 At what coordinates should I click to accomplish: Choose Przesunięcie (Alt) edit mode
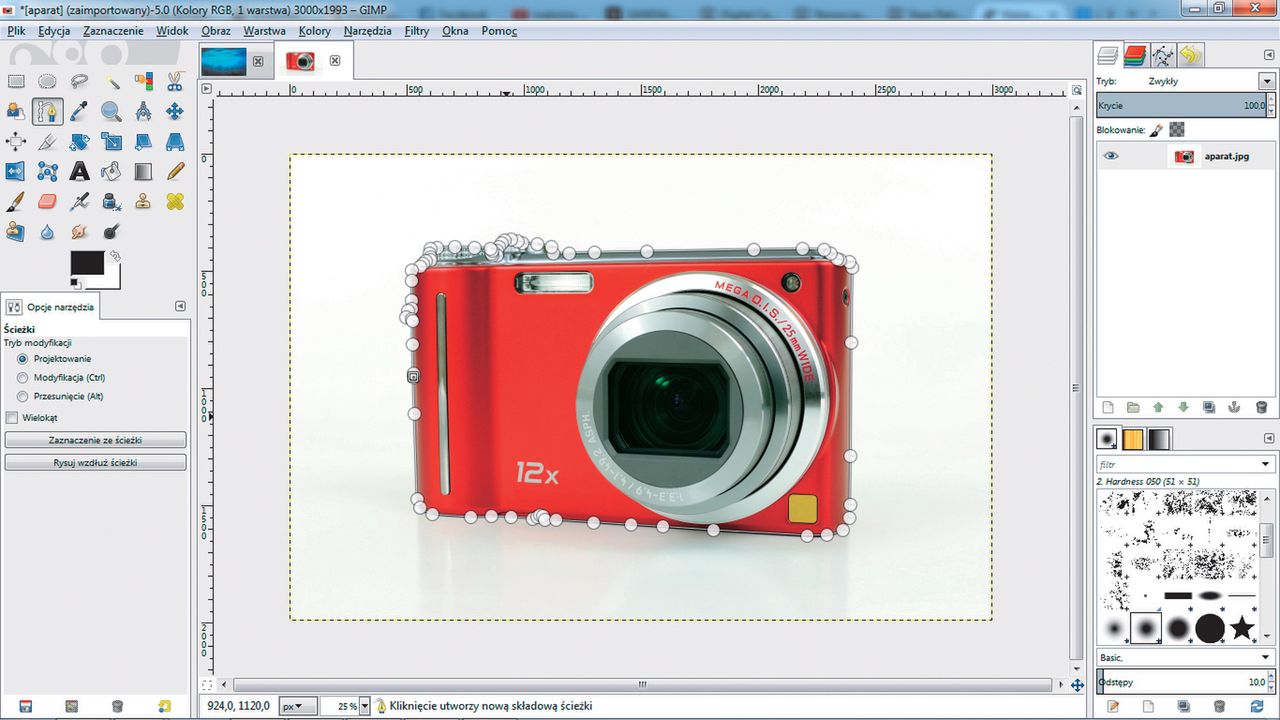[x=22, y=397]
